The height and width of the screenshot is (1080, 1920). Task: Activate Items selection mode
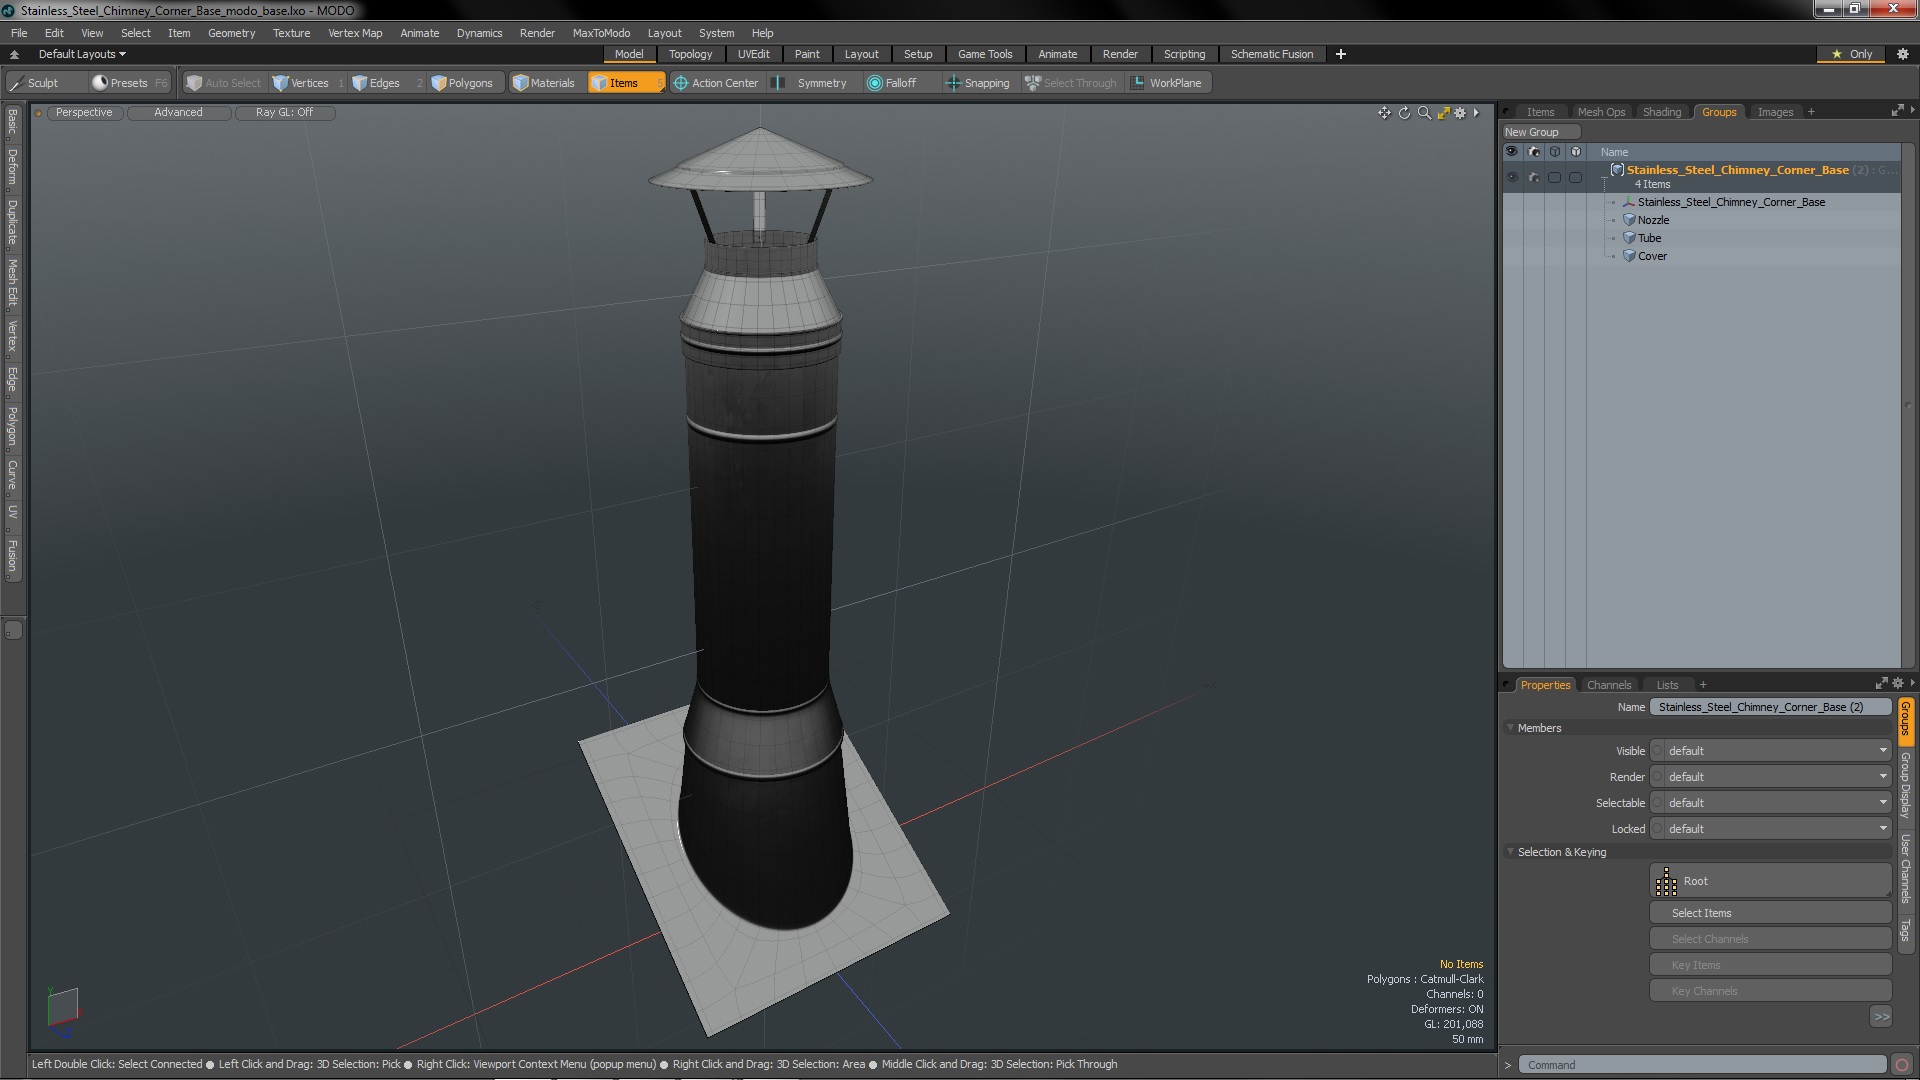click(625, 83)
